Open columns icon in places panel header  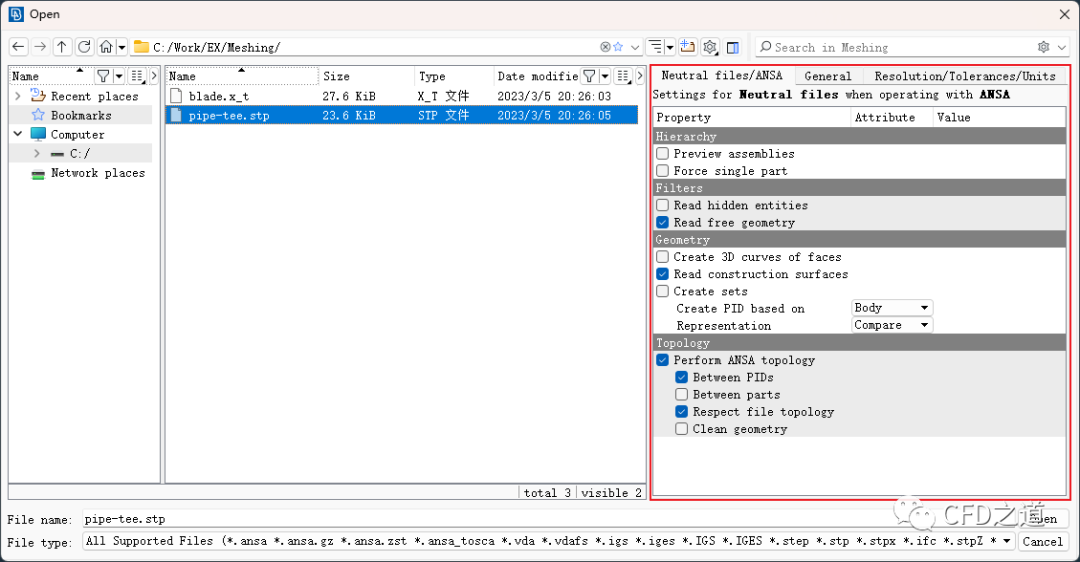[x=137, y=76]
